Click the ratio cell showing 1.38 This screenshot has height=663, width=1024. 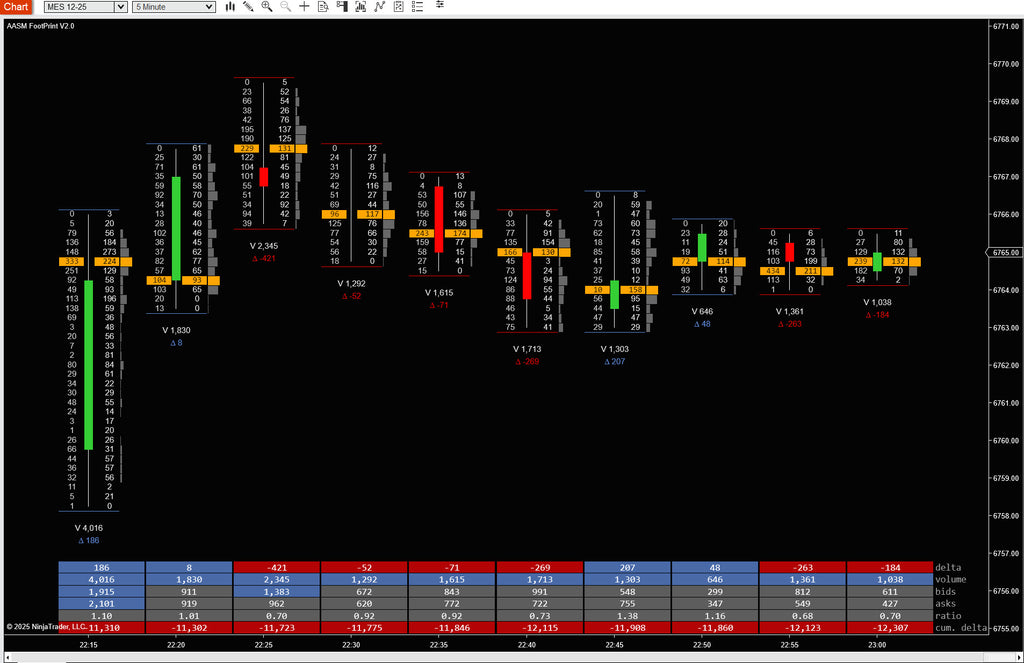click(628, 616)
